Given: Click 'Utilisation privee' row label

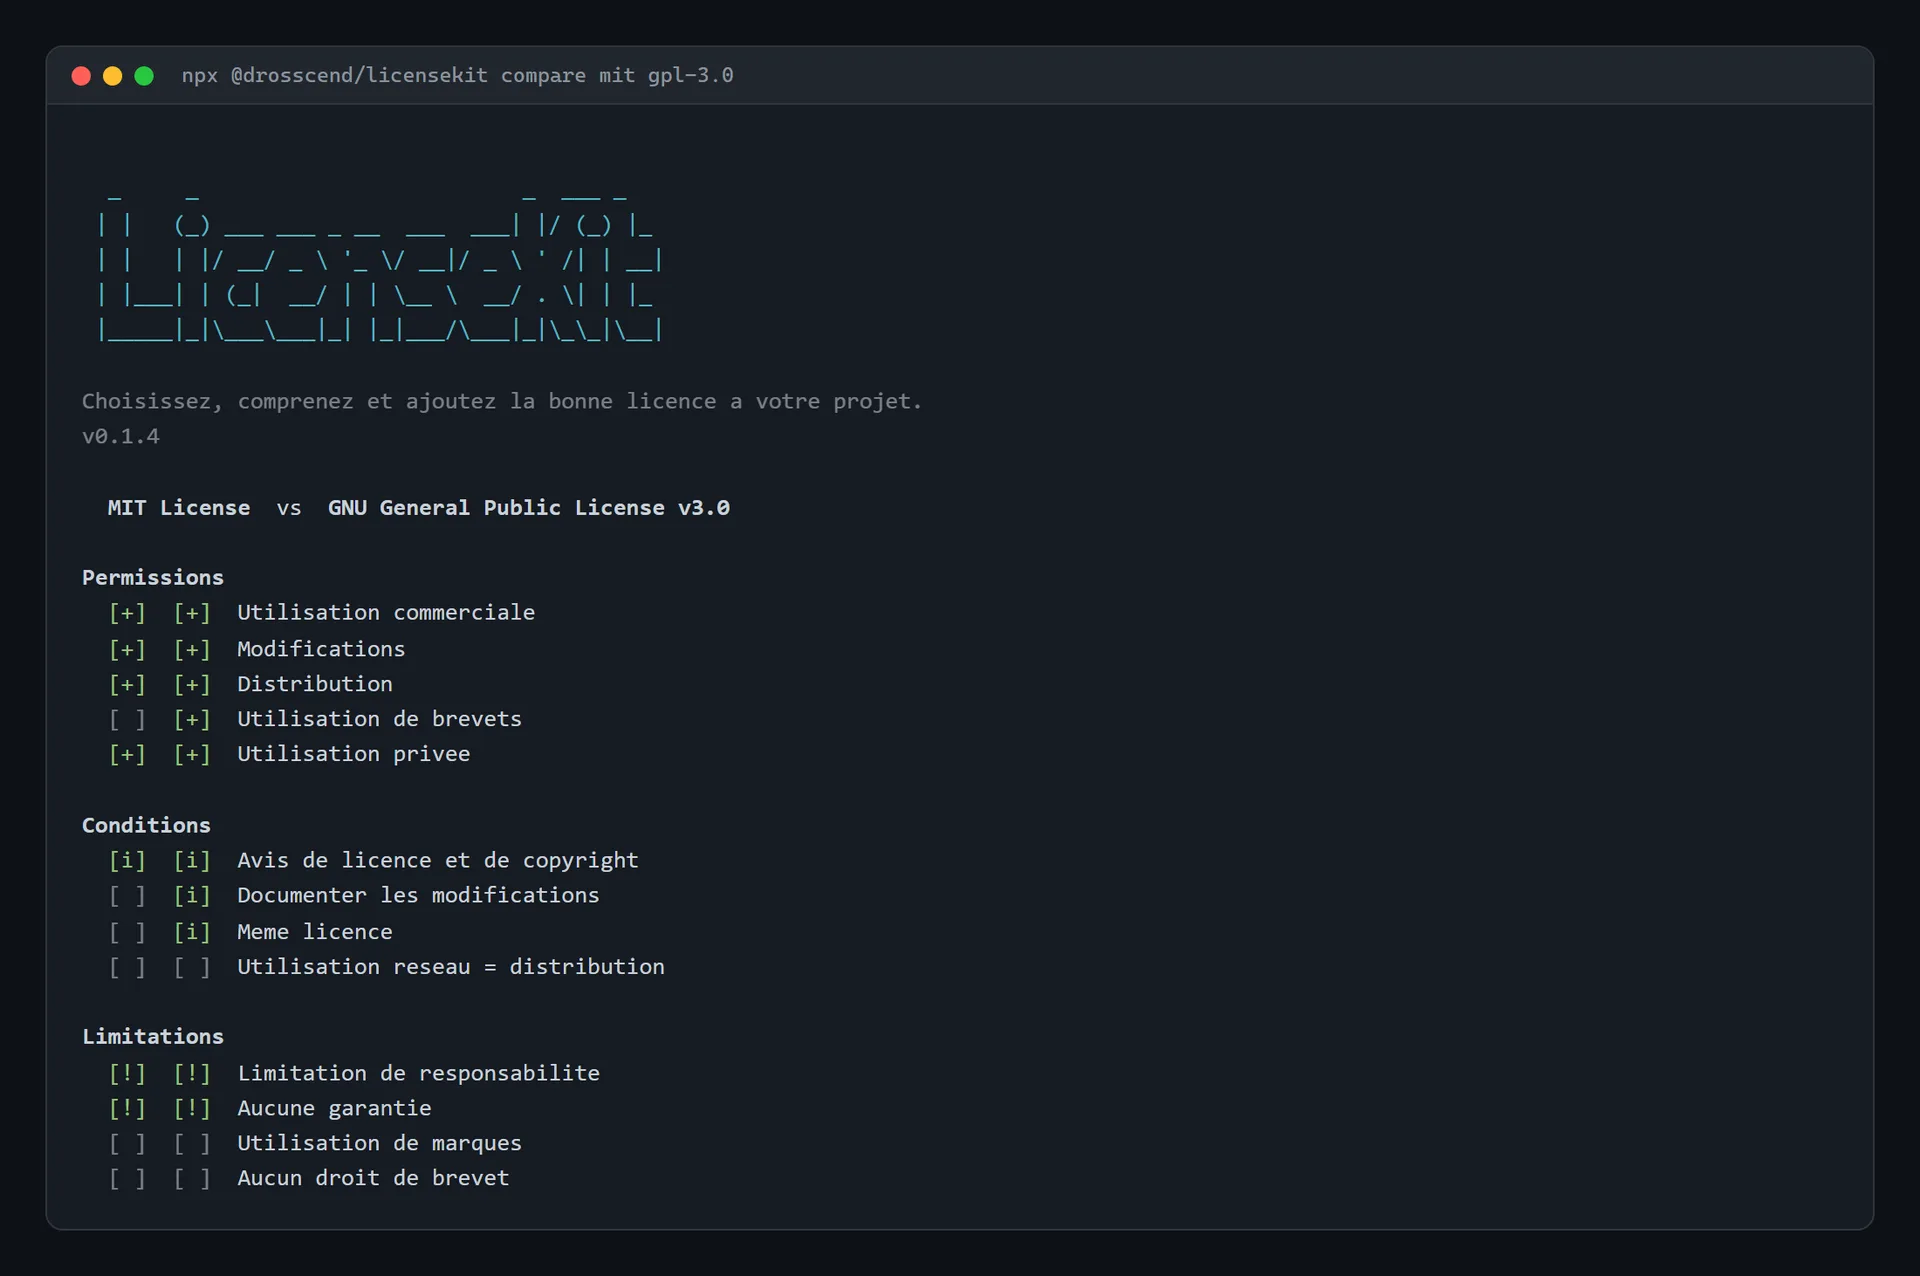Looking at the screenshot, I should [x=353, y=754].
